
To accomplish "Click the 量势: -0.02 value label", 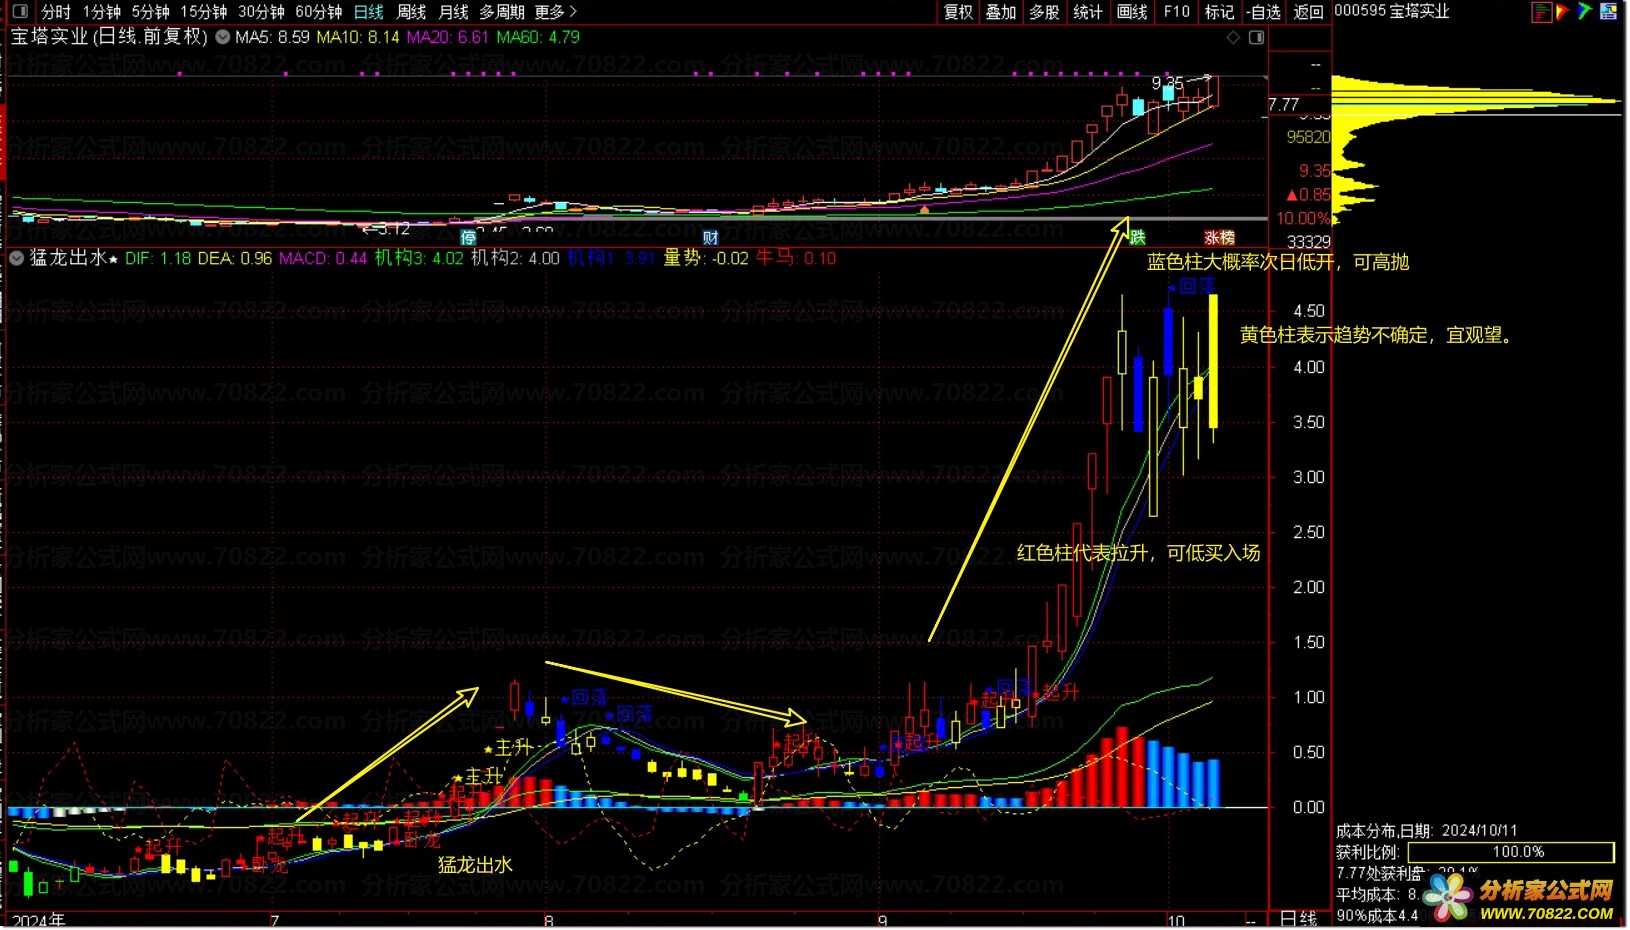I will (705, 258).
